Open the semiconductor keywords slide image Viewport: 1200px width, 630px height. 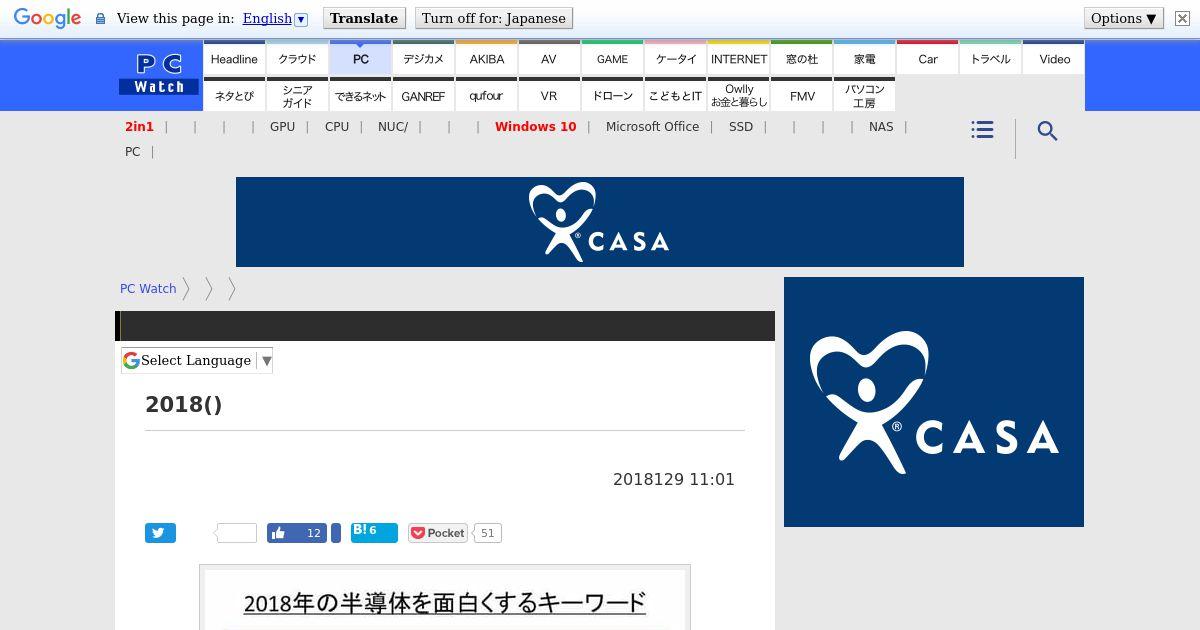[445, 598]
